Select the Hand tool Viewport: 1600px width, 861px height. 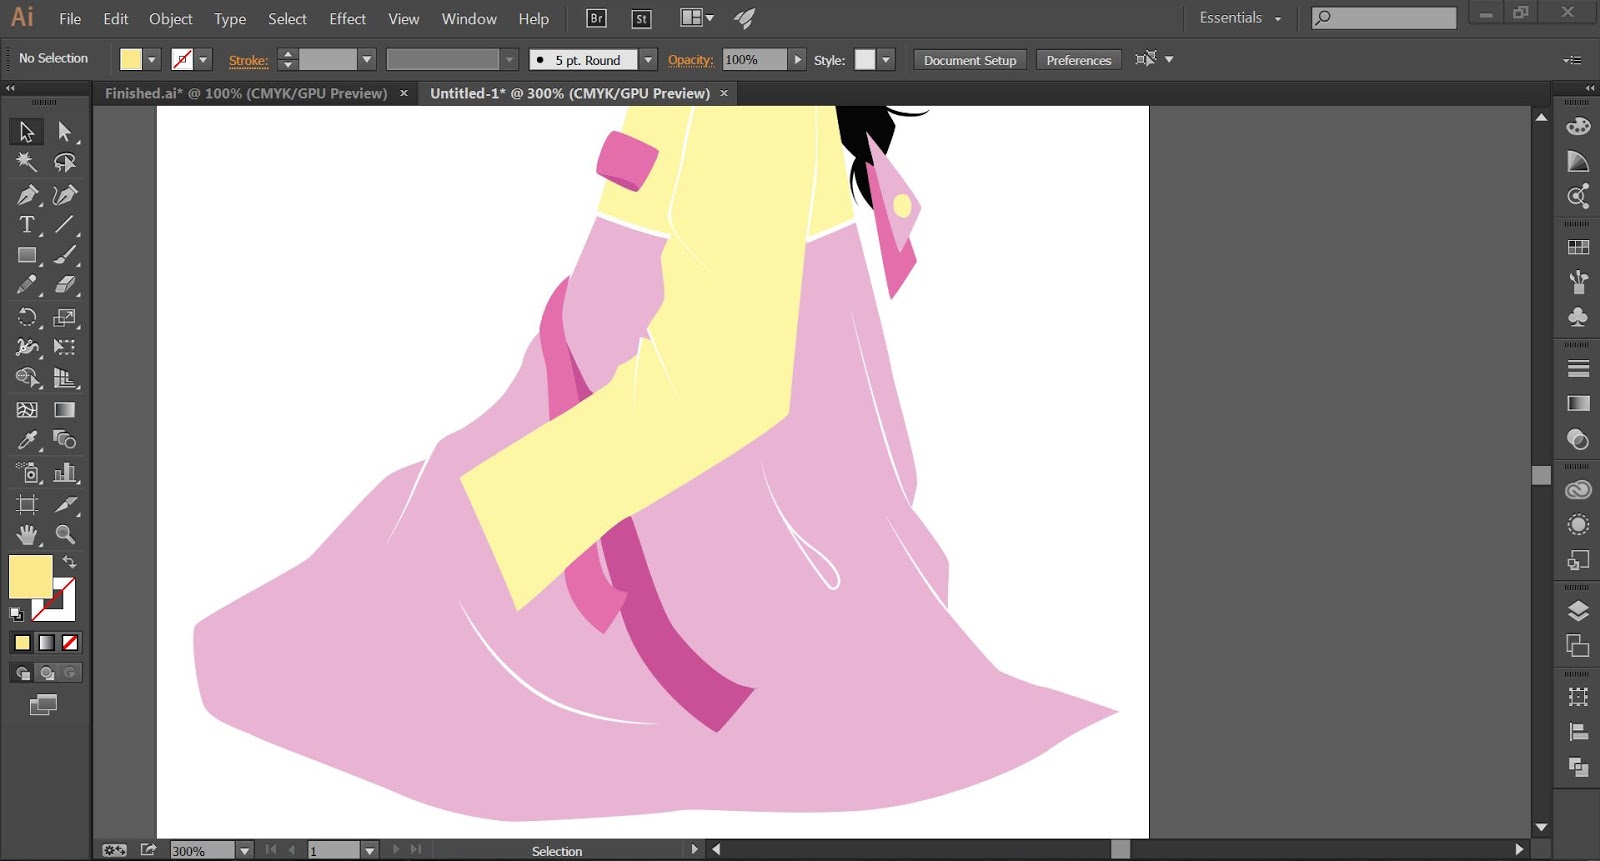27,534
